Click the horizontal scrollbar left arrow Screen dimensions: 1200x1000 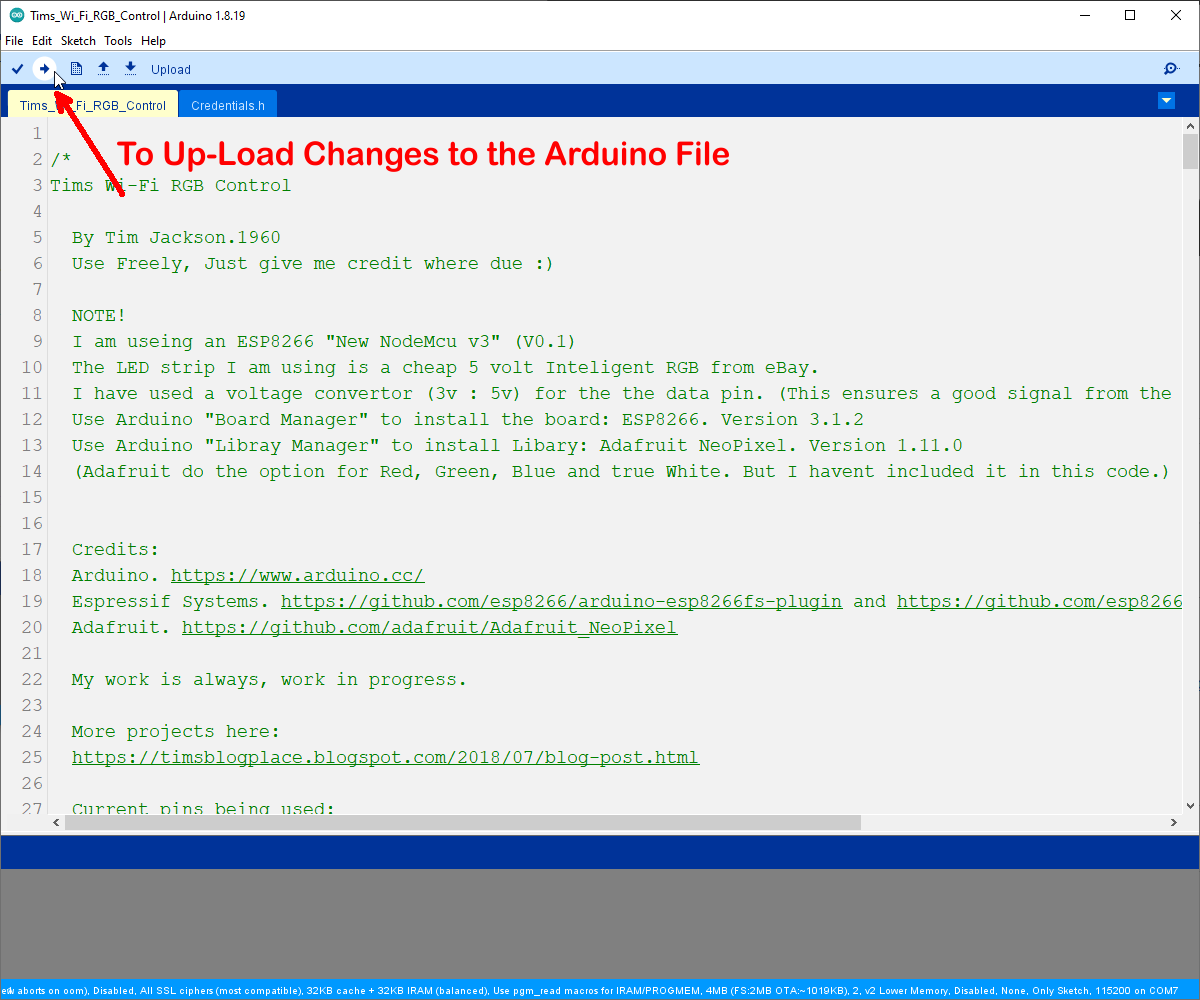pyautogui.click(x=57, y=822)
